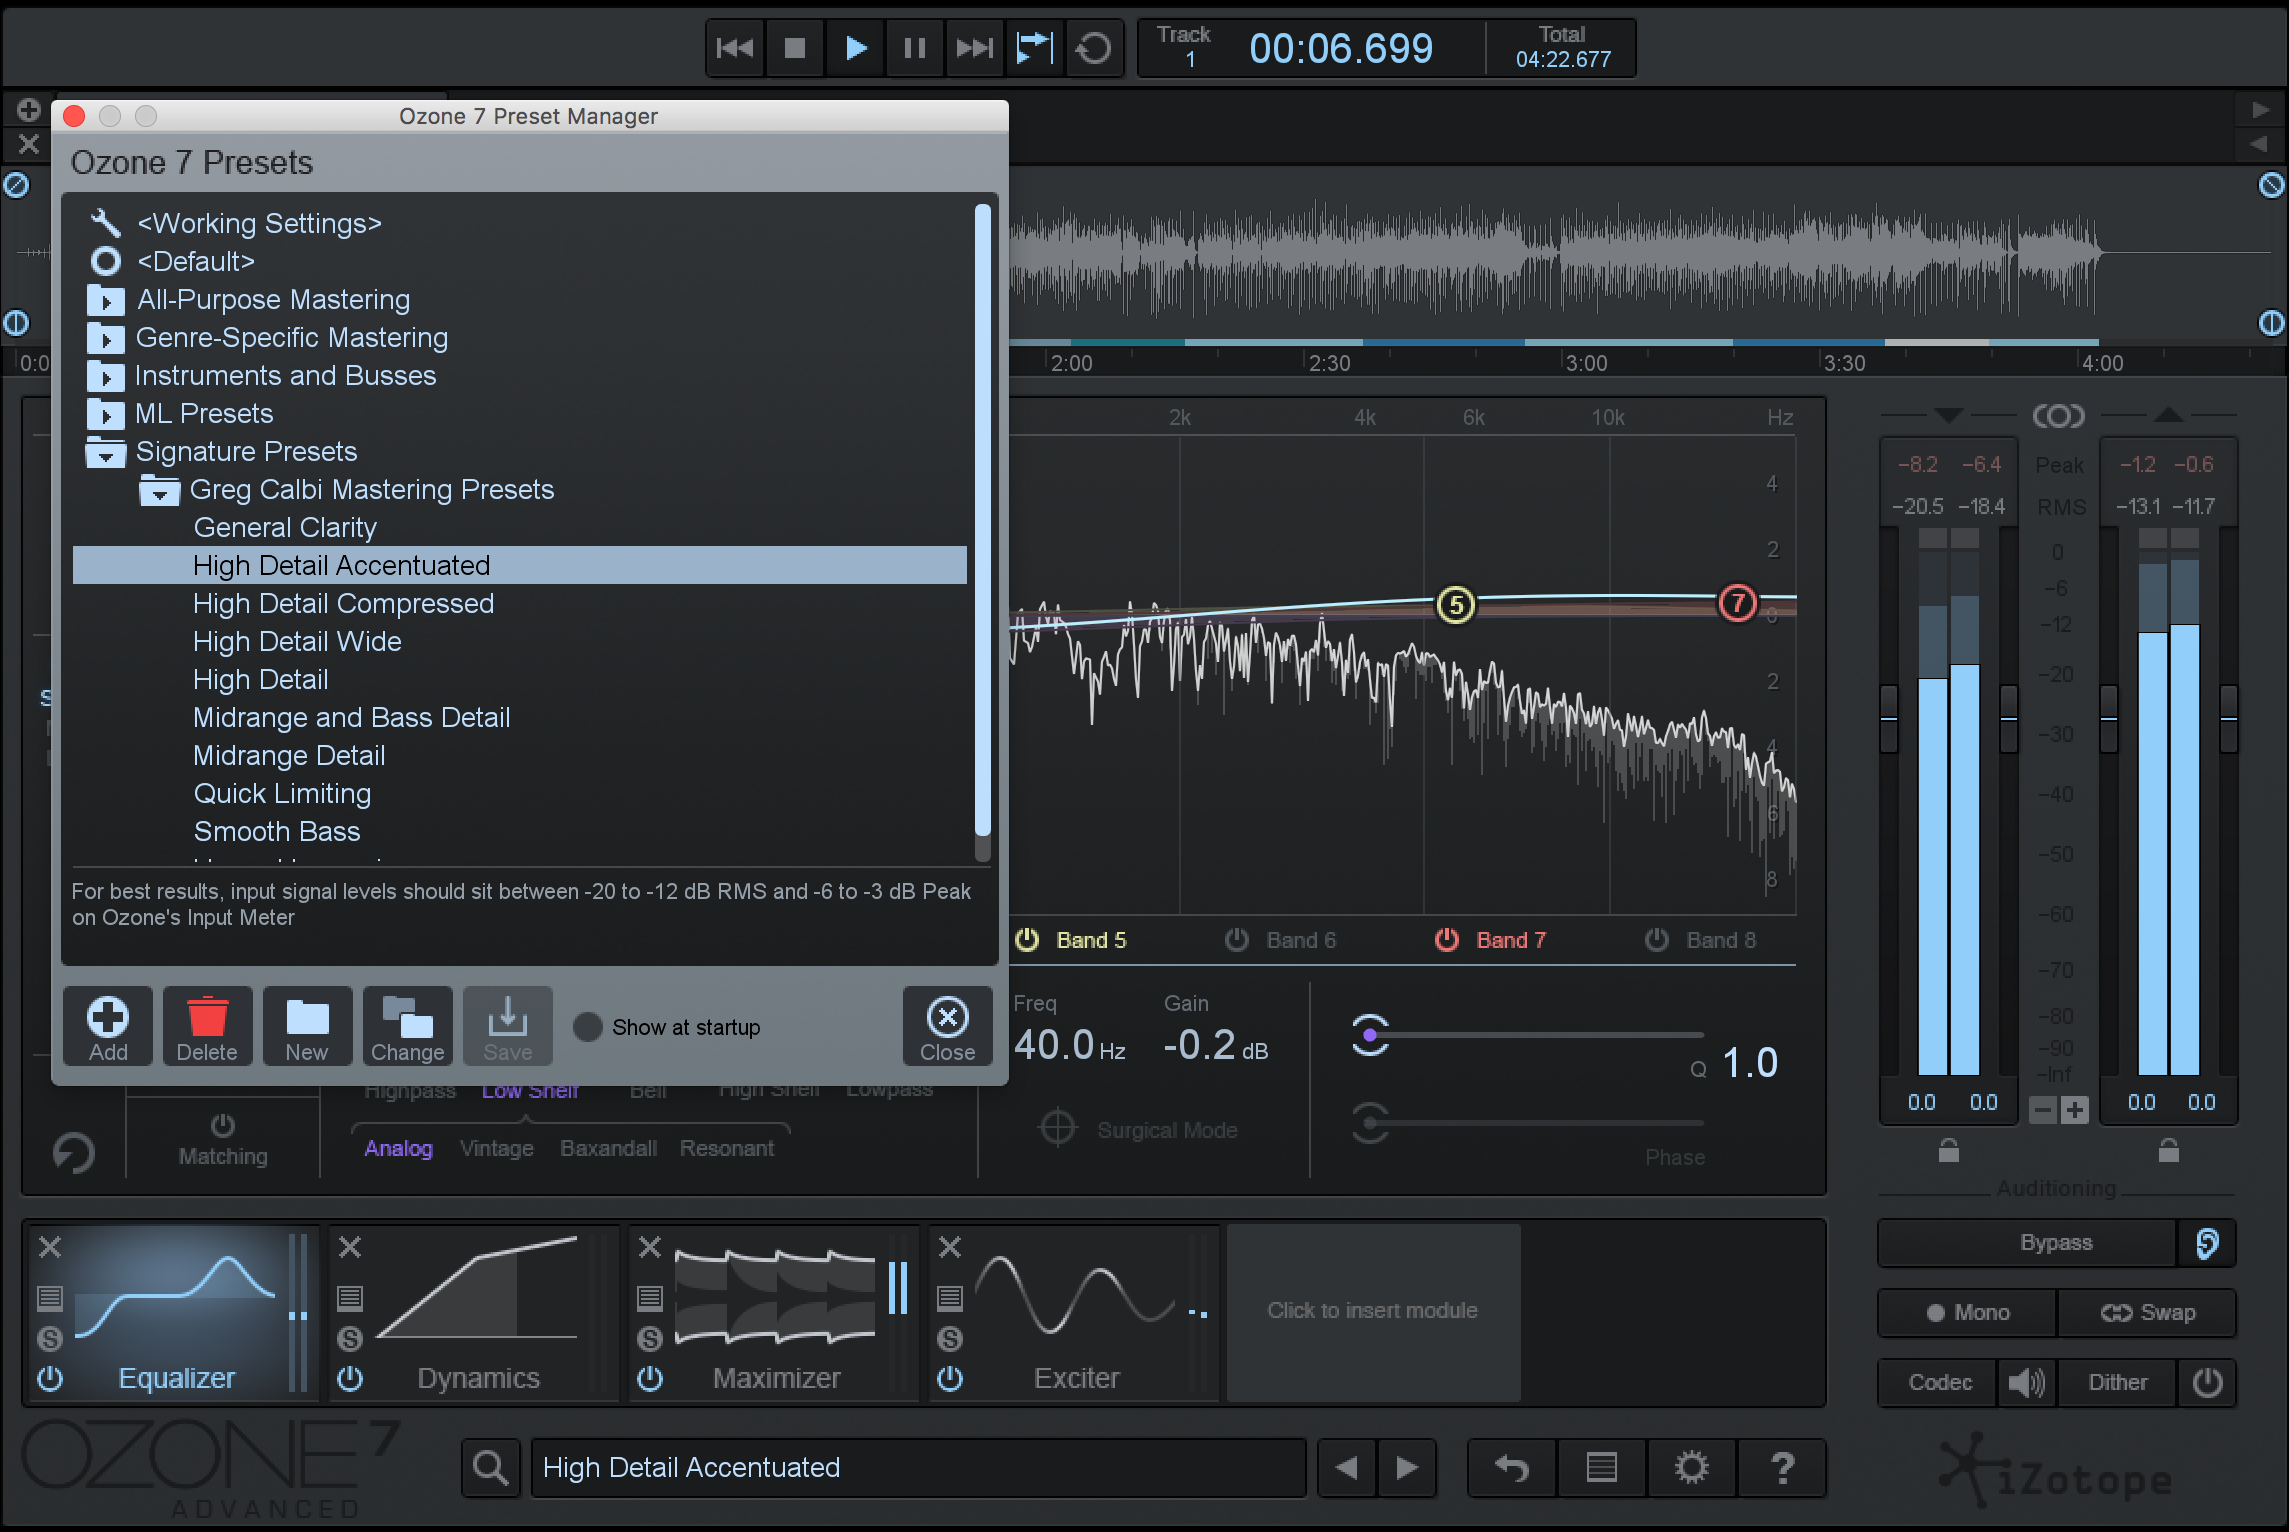Click the stereo link icon above meters

click(x=2059, y=415)
